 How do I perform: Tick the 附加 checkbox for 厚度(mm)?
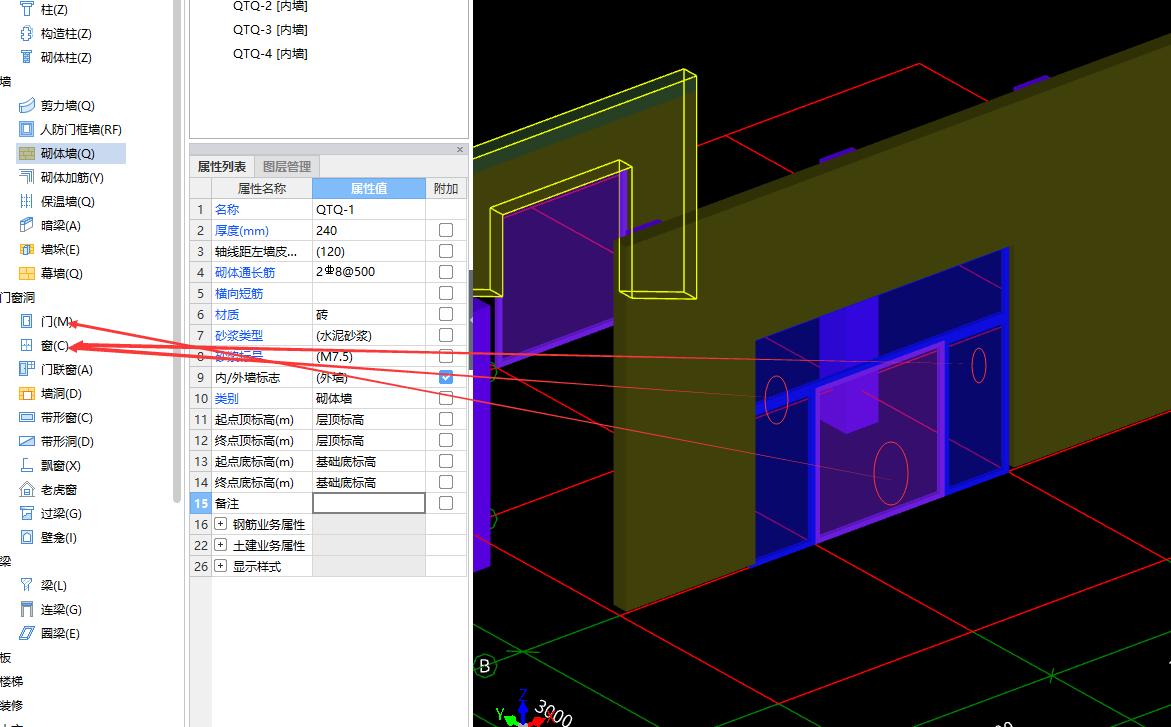coord(446,230)
